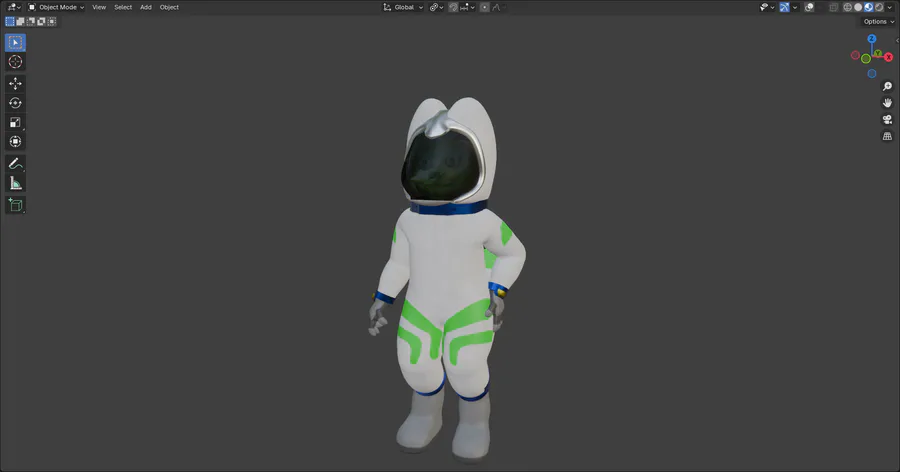Select the Cursor tool
Image resolution: width=900 pixels, height=472 pixels.
15,62
